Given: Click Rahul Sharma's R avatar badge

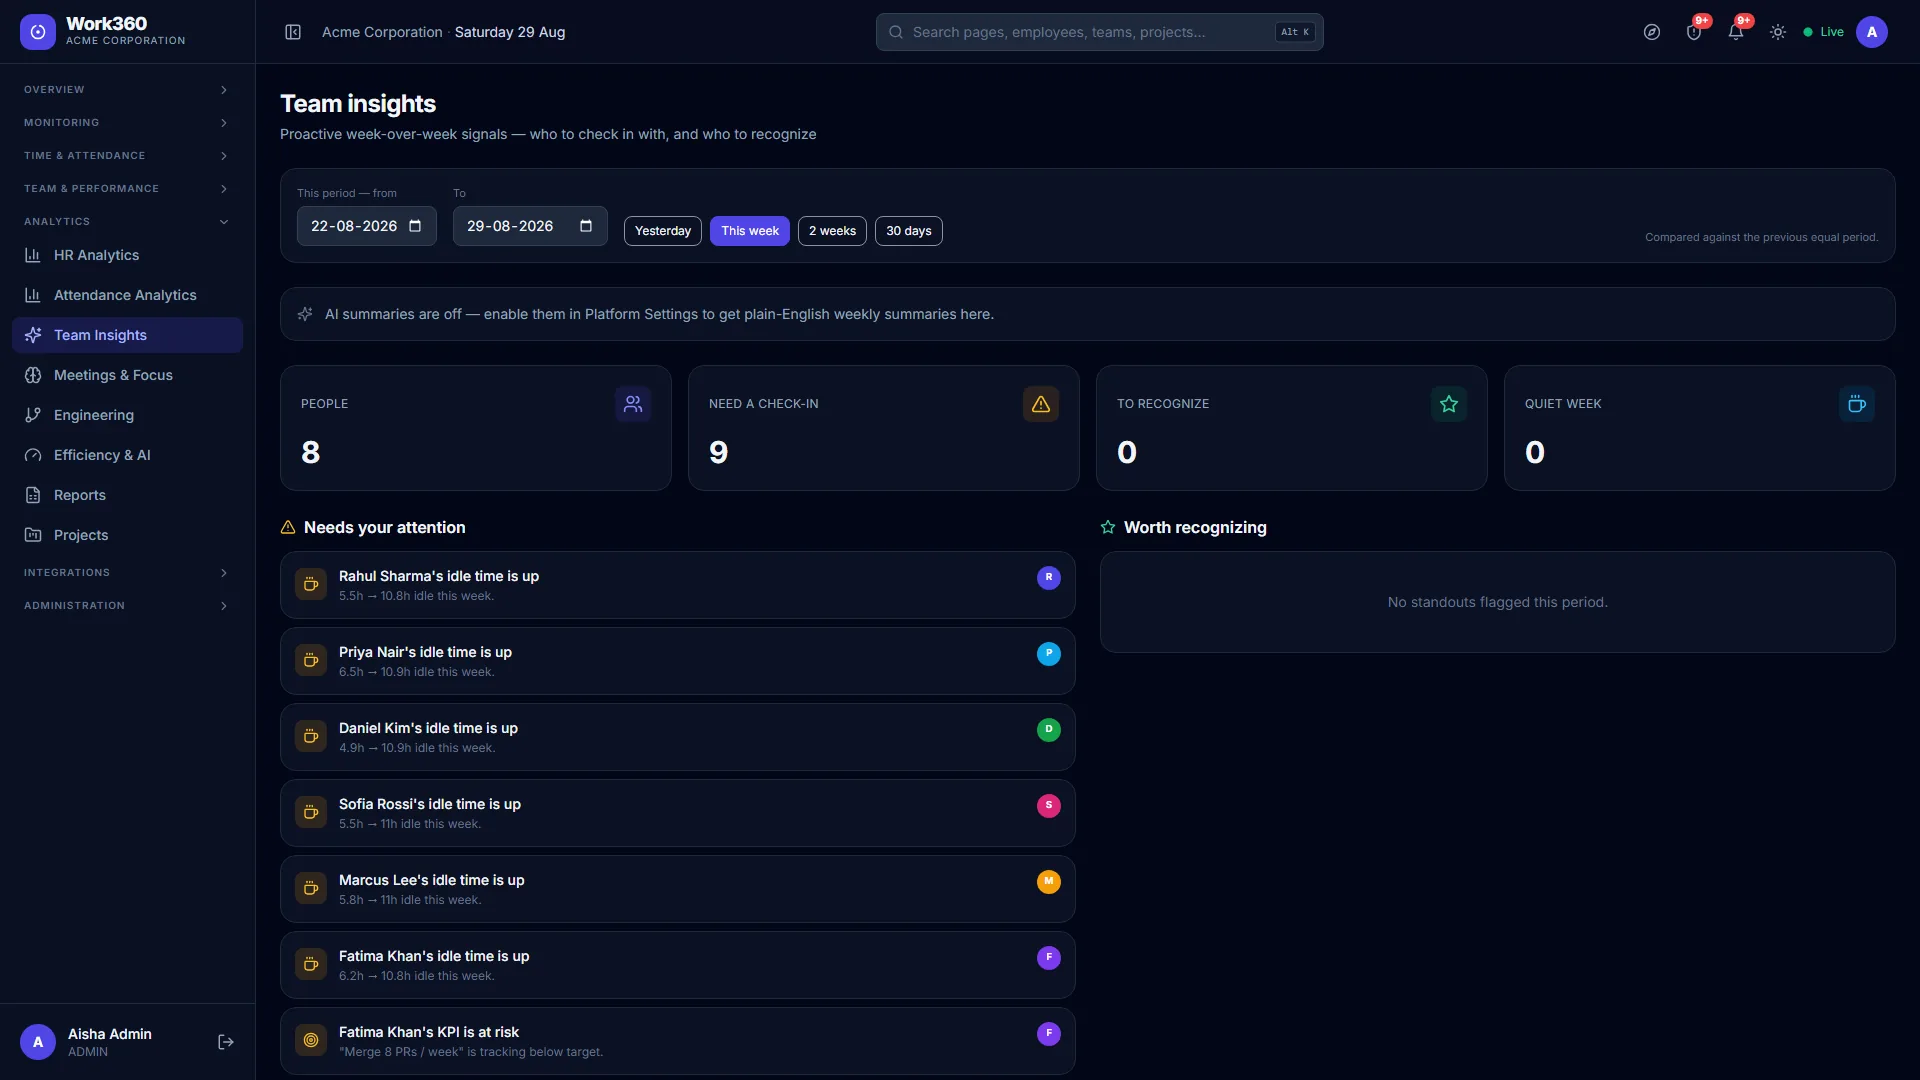Looking at the screenshot, I should click(x=1049, y=577).
